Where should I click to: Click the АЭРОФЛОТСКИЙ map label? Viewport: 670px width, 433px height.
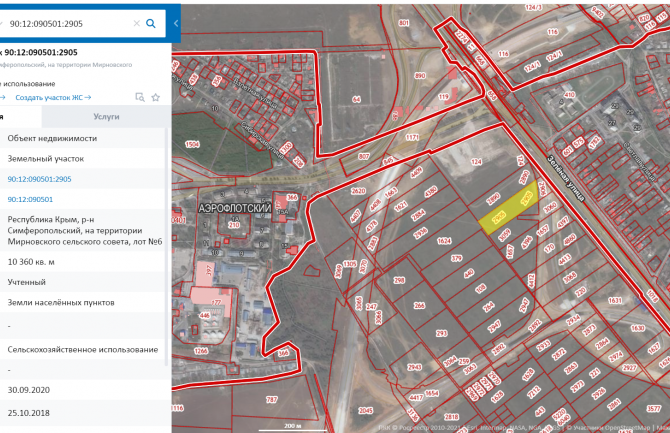coord(235,208)
